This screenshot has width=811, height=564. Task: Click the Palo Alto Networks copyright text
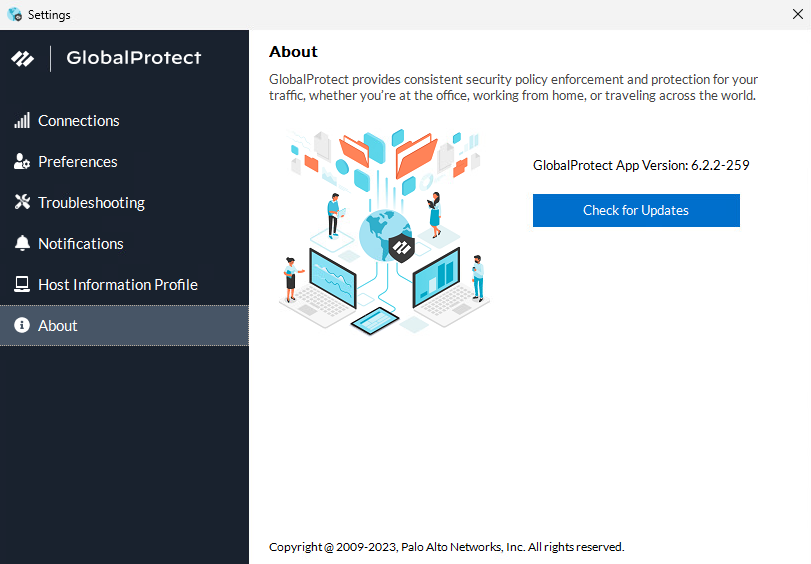pos(446,547)
